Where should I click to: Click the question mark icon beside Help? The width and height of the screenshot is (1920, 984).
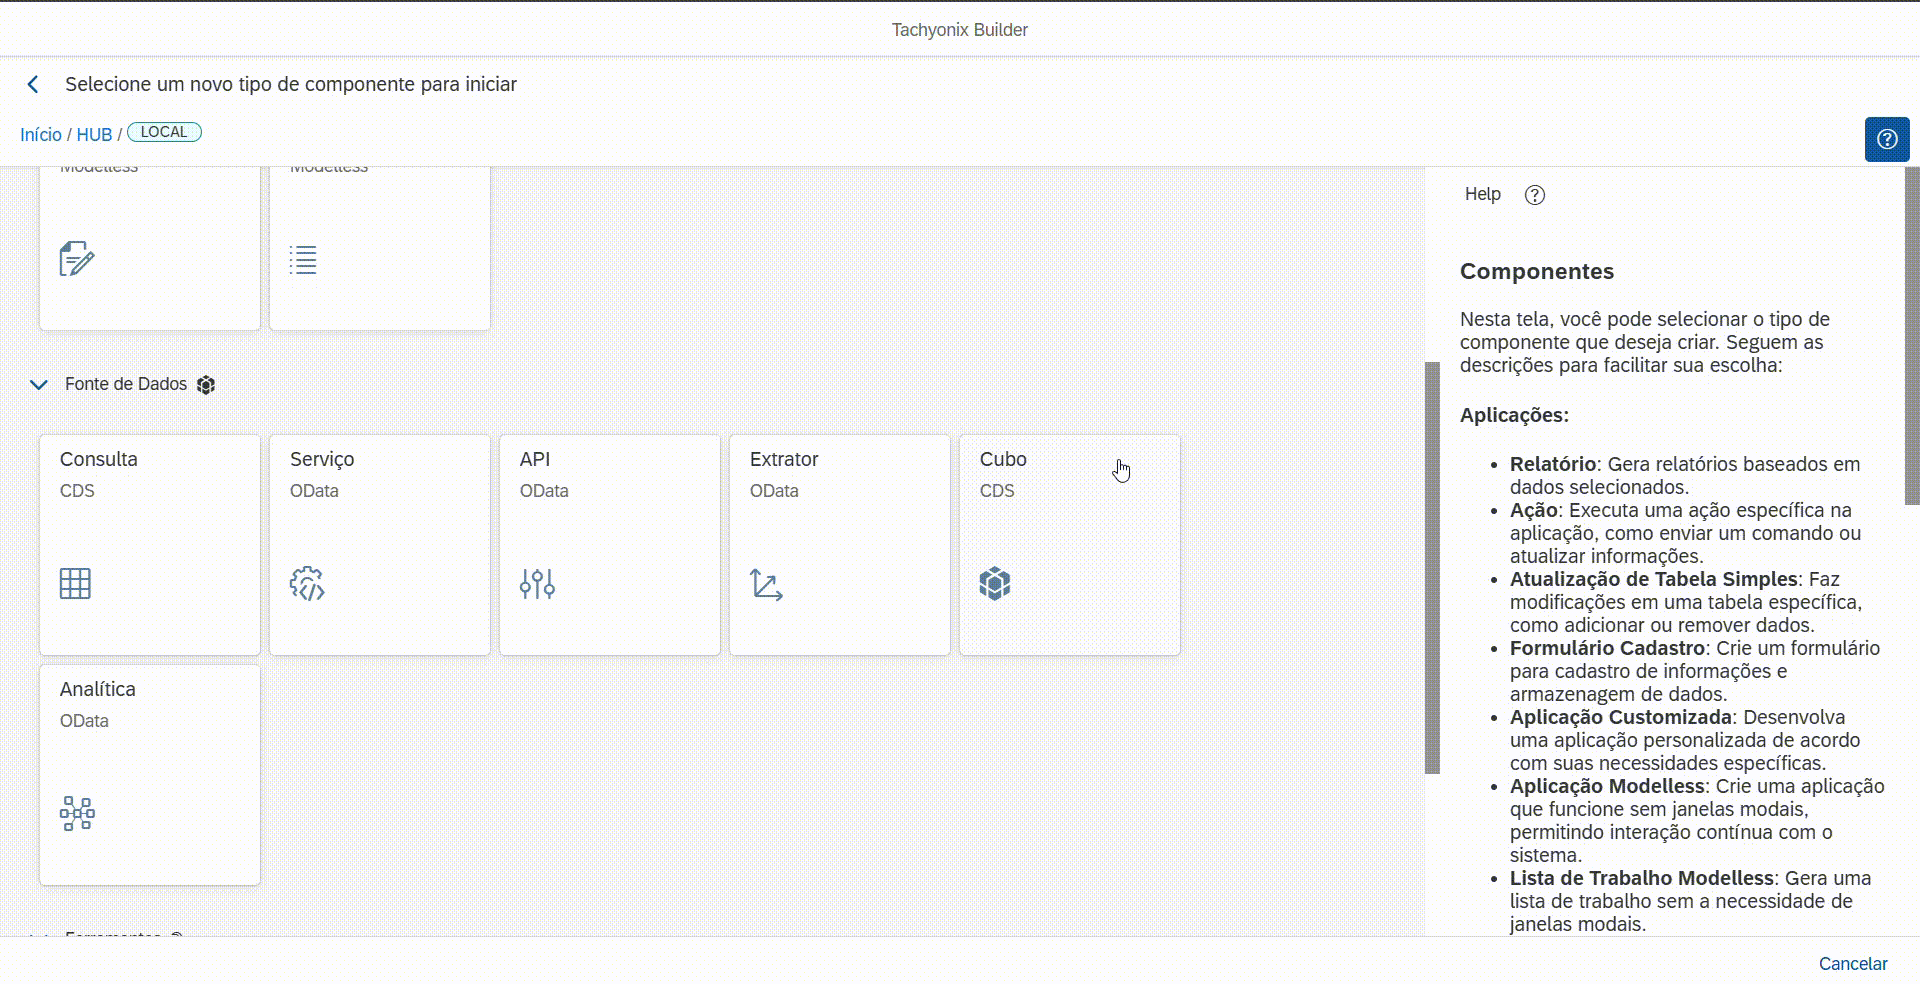[1534, 195]
